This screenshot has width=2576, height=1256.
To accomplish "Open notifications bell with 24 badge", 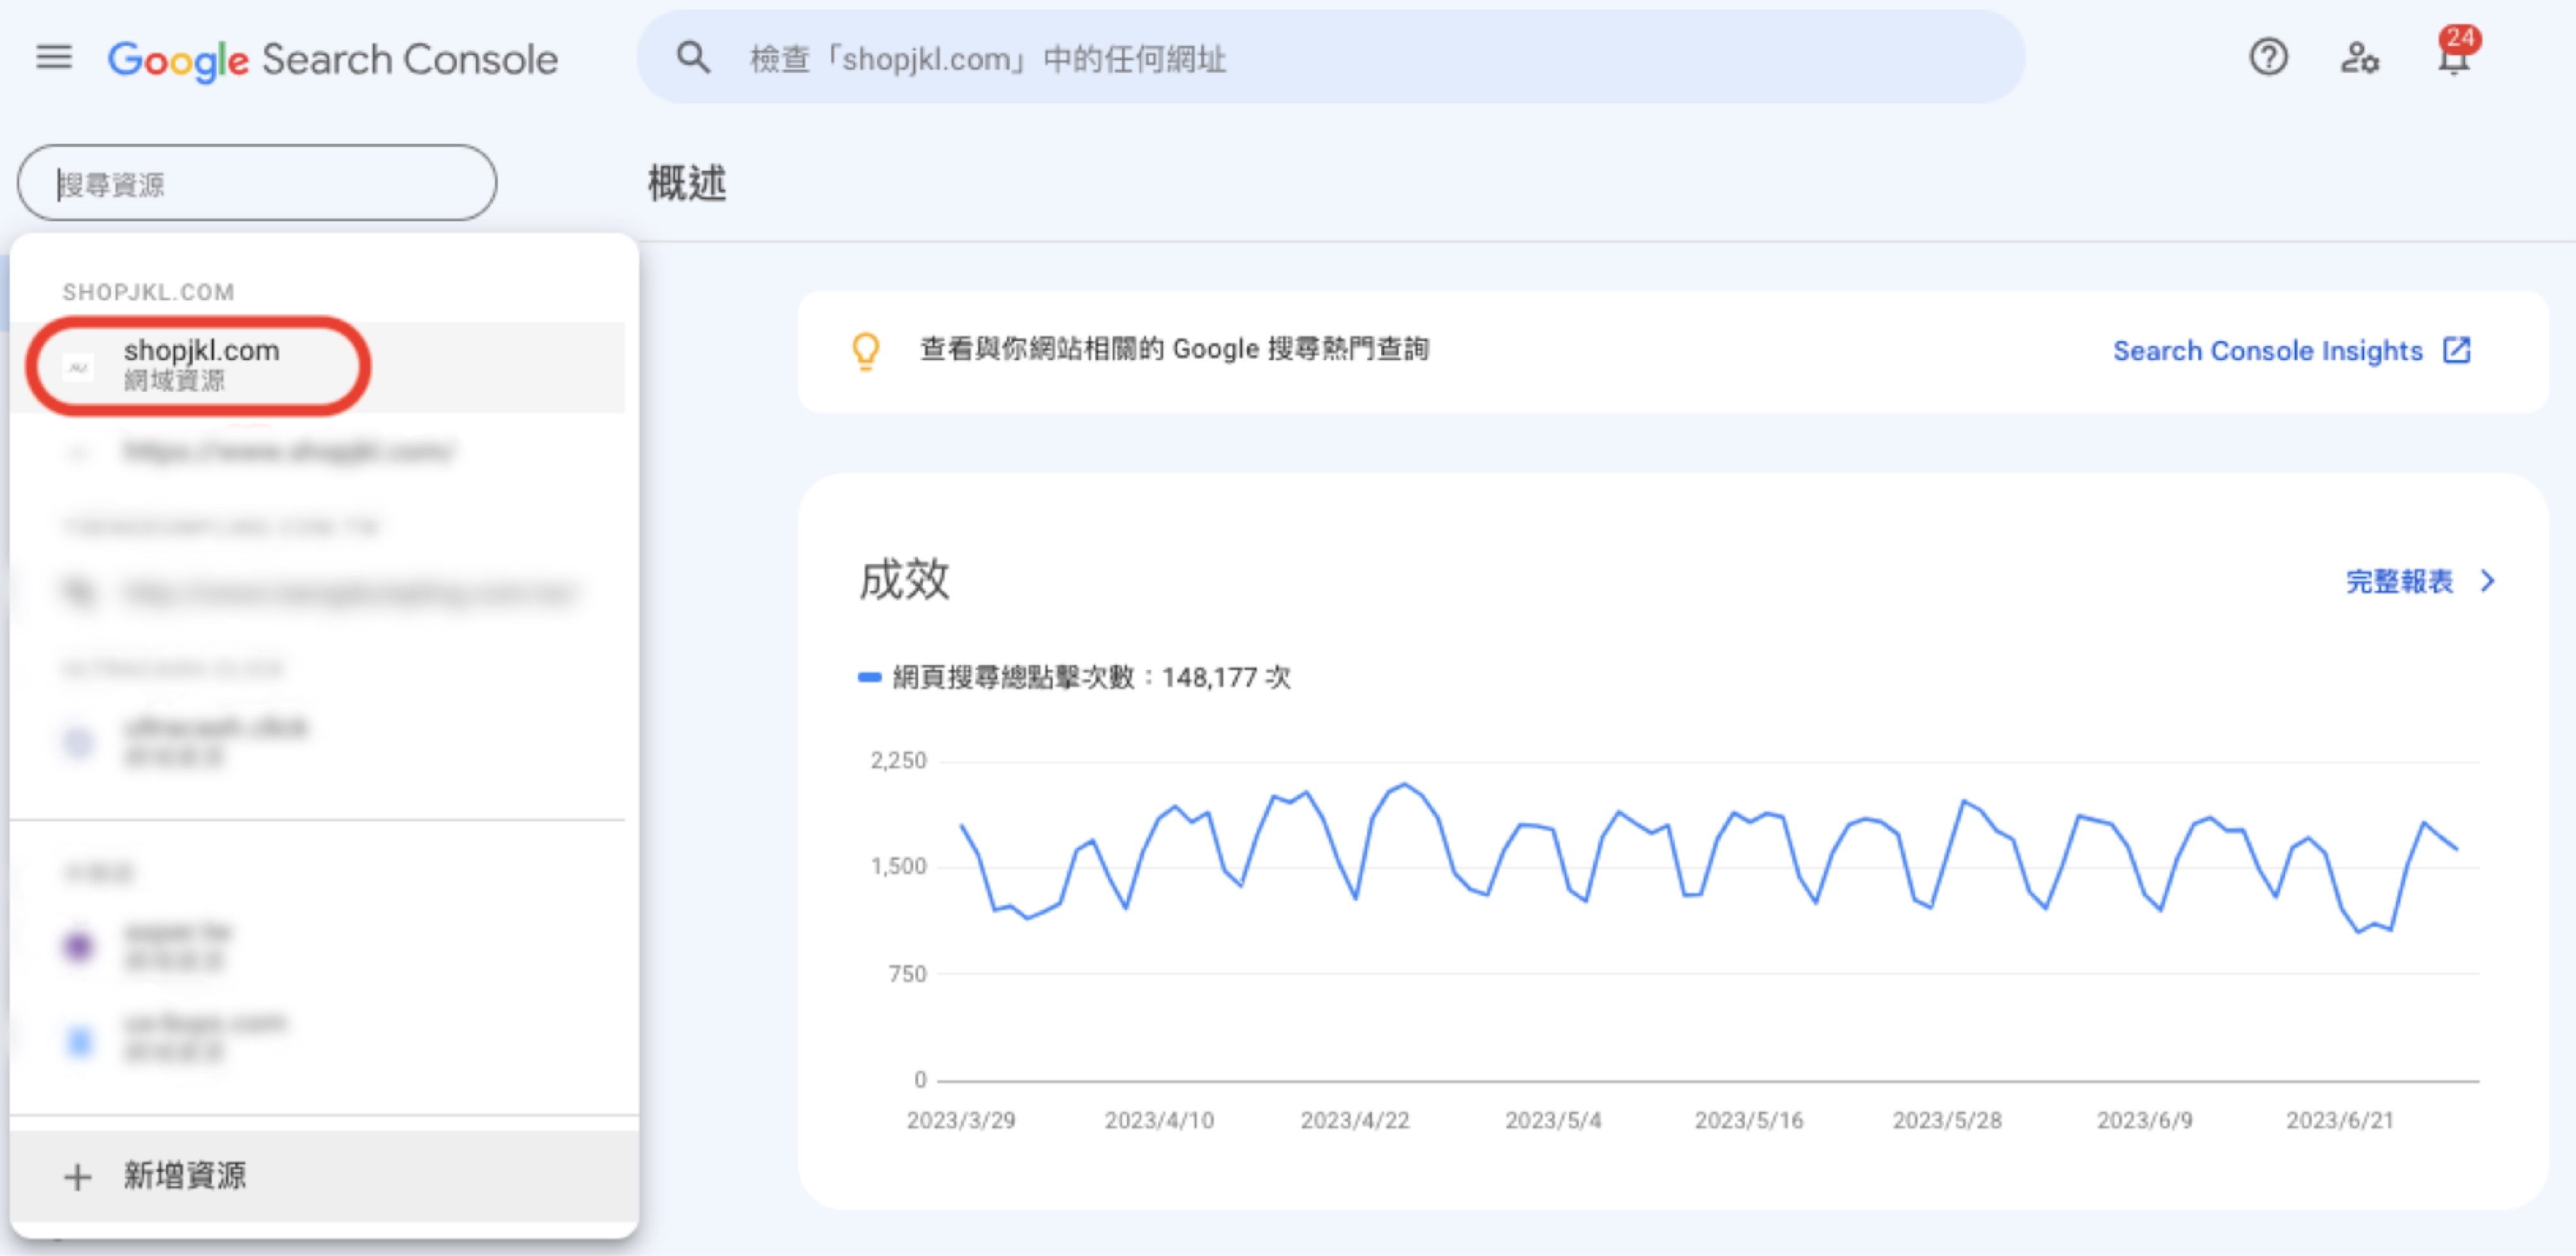I will (2453, 58).
